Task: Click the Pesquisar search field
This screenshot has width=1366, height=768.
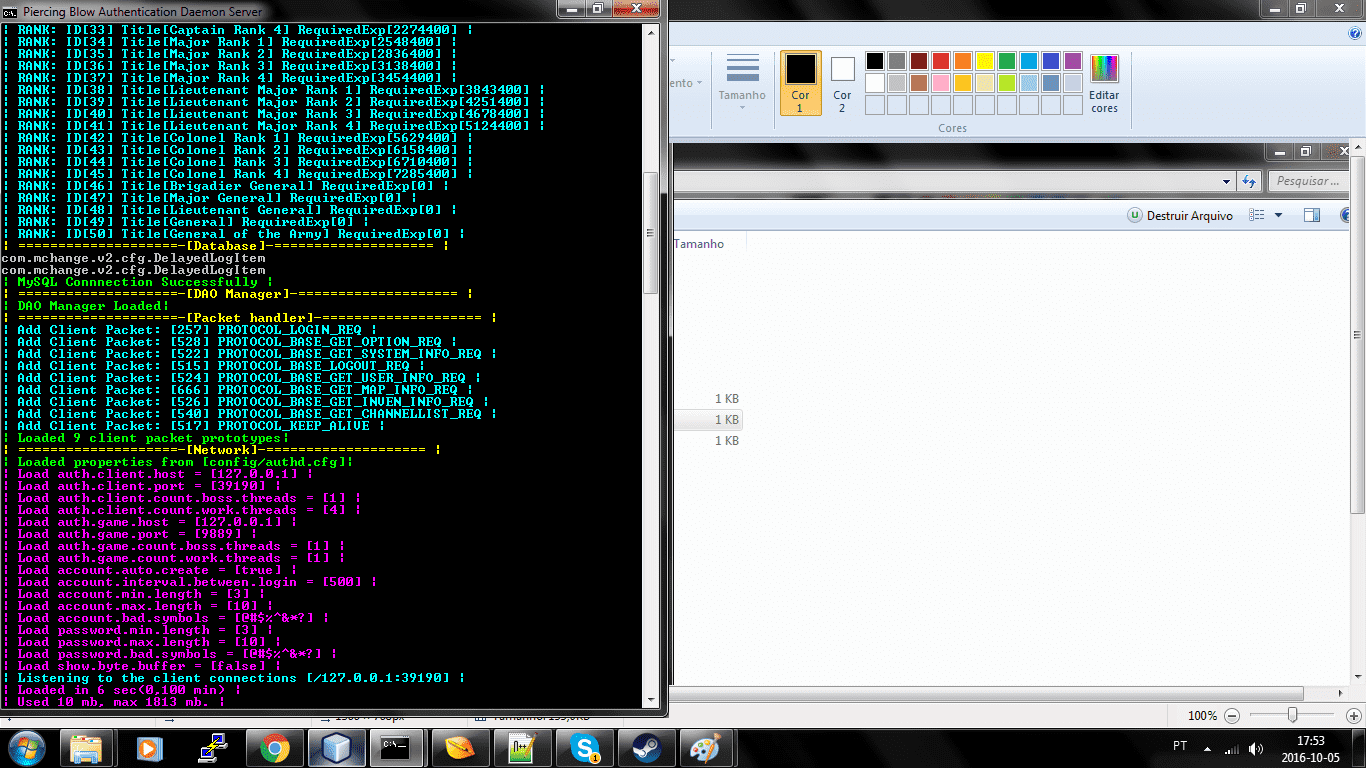Action: (1309, 182)
